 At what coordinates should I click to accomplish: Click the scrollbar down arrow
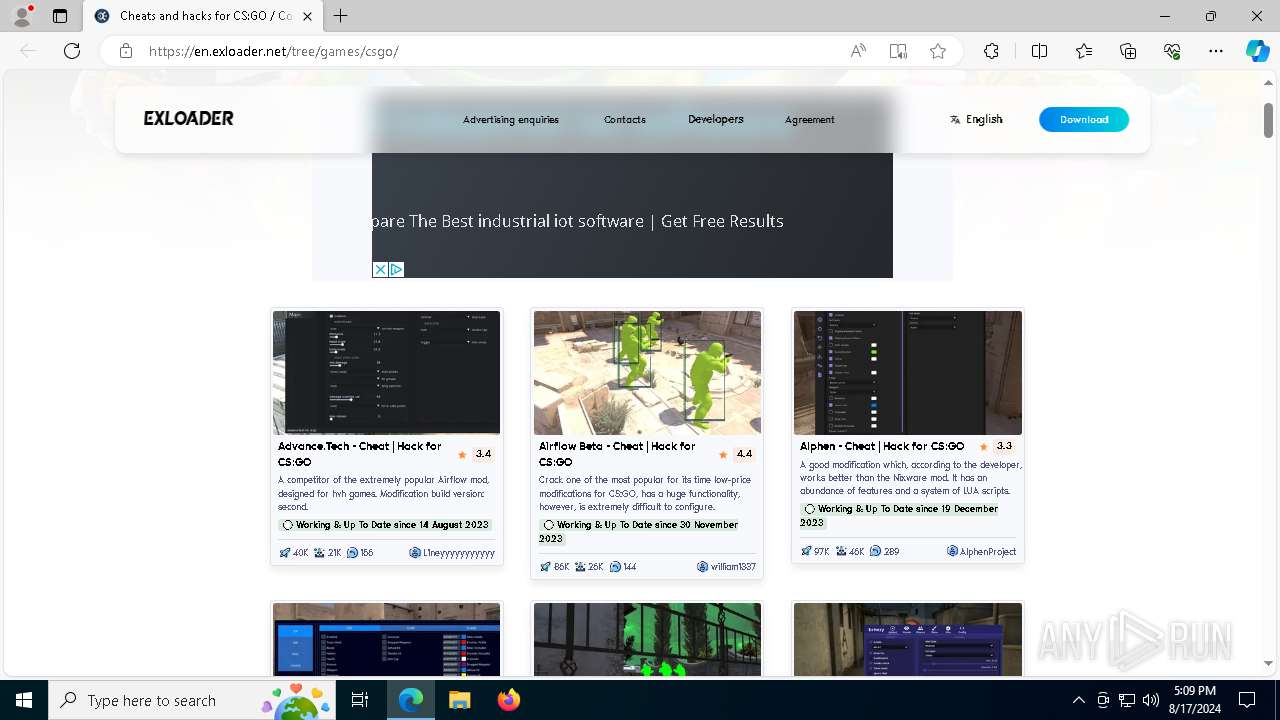click(1268, 663)
